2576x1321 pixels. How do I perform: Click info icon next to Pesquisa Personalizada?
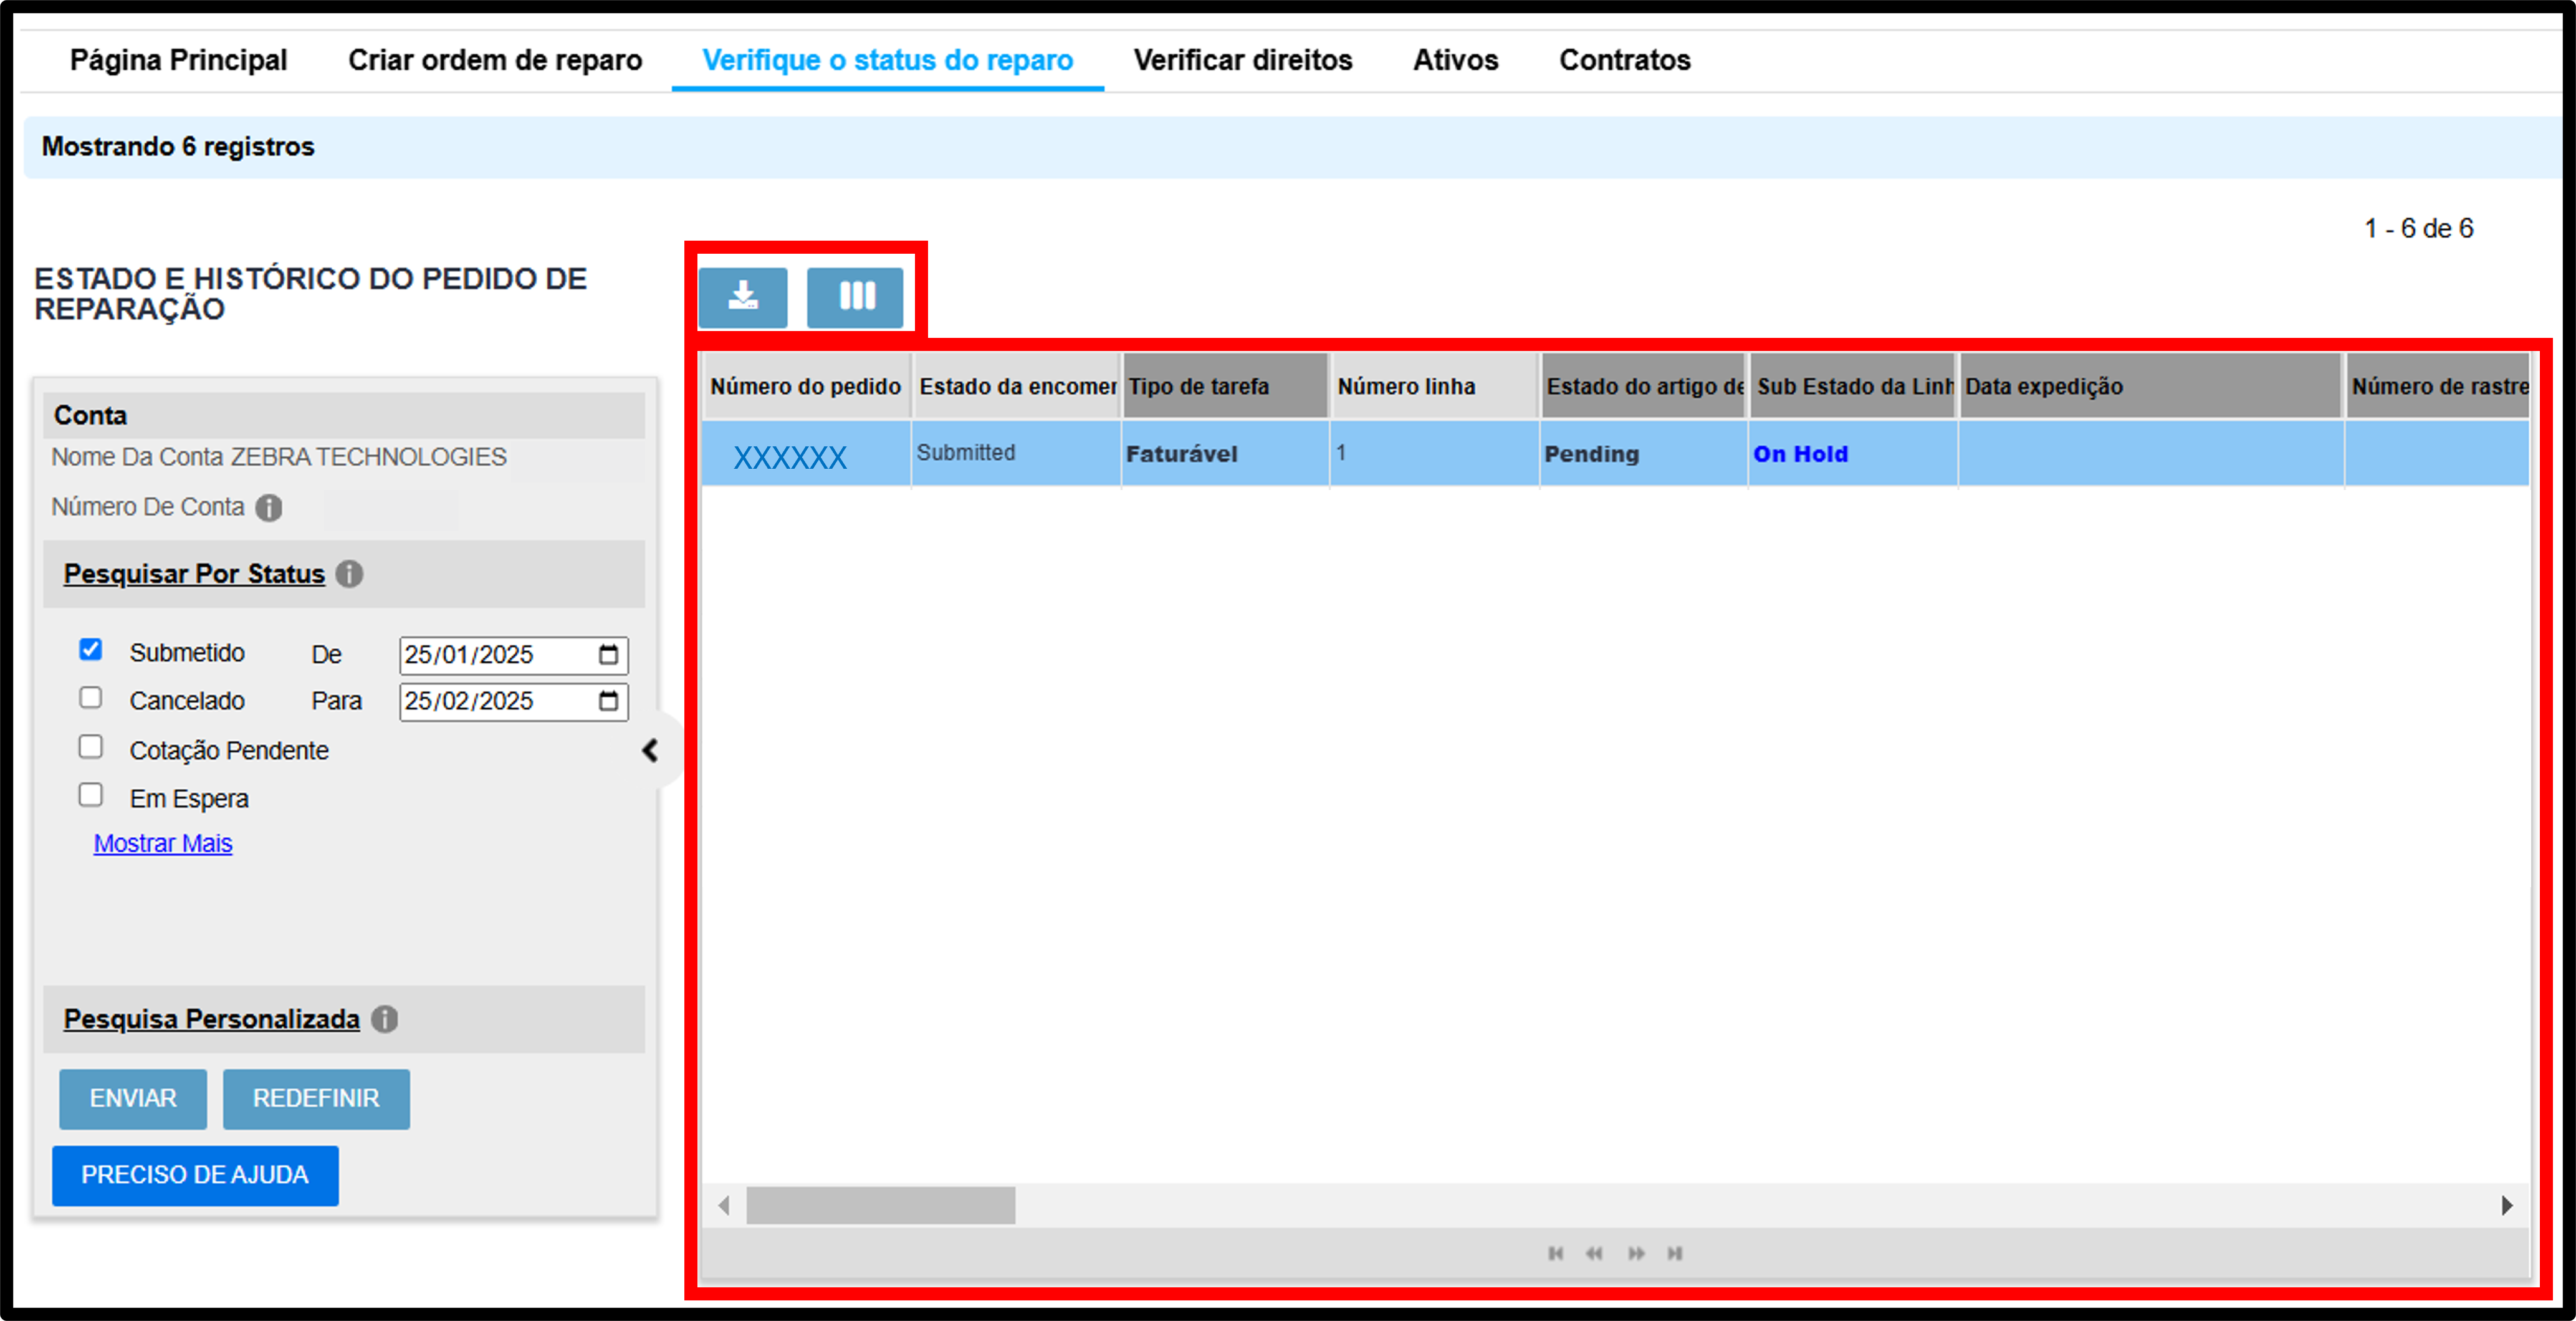pyautogui.click(x=385, y=1019)
